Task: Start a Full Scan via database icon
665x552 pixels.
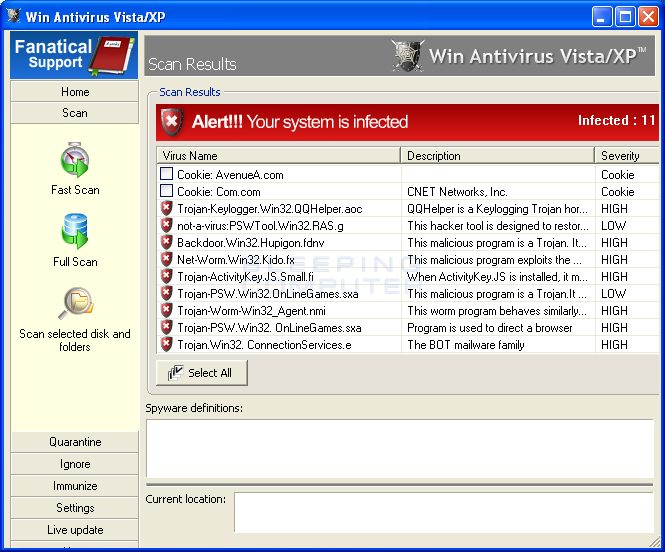Action: (75, 231)
